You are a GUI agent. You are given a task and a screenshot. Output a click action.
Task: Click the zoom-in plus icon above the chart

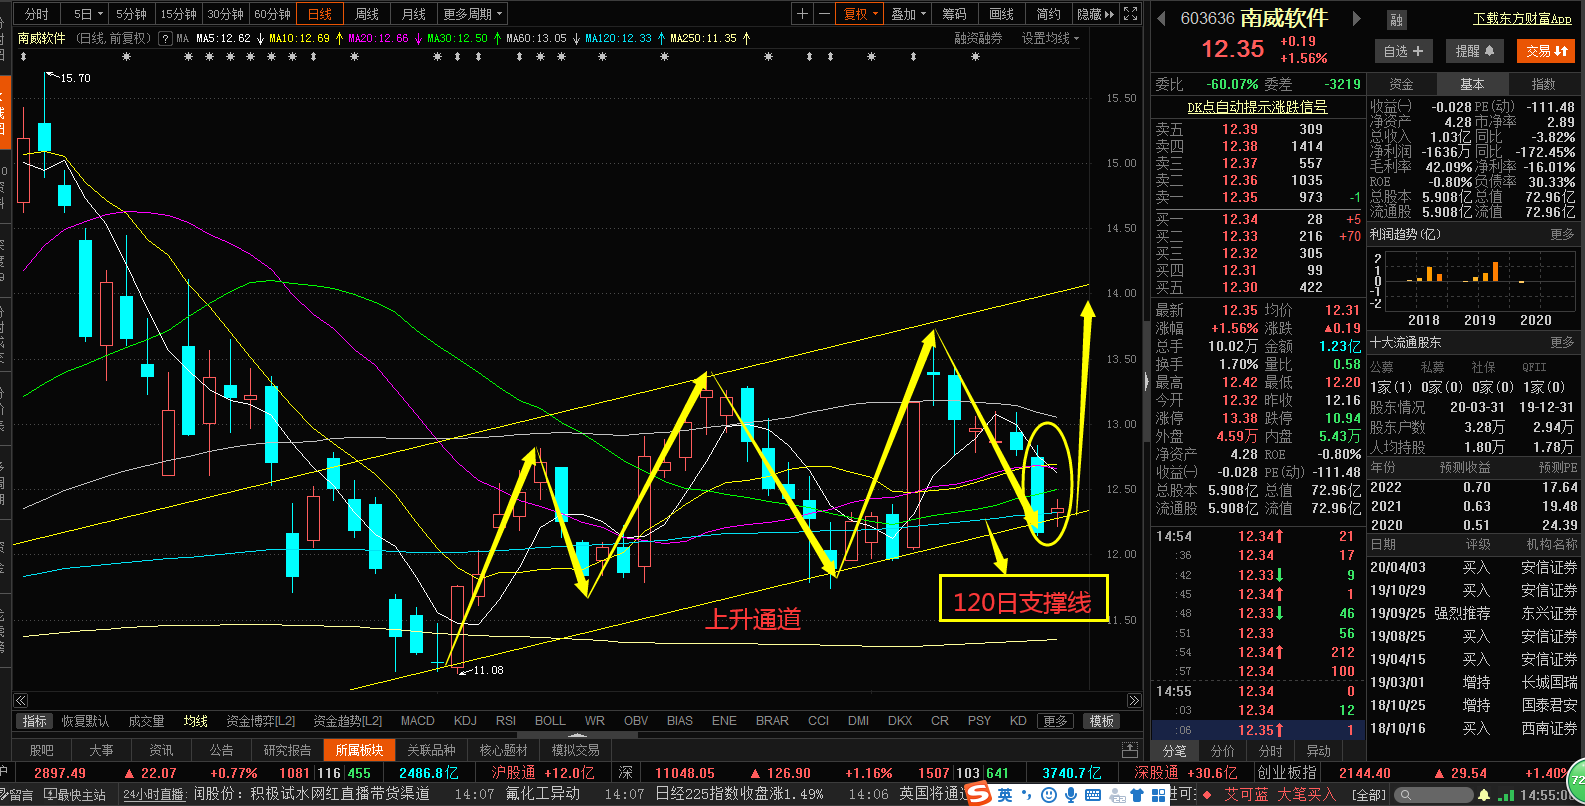[x=802, y=14]
